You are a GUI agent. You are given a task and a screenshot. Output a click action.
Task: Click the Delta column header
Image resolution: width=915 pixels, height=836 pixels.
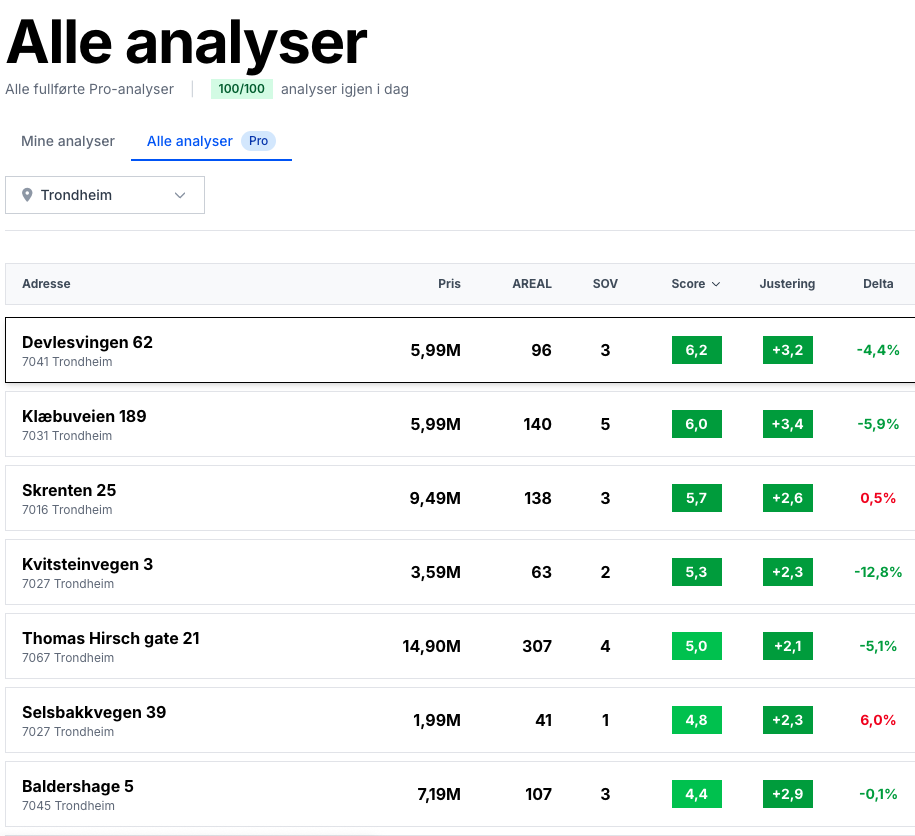(x=878, y=284)
